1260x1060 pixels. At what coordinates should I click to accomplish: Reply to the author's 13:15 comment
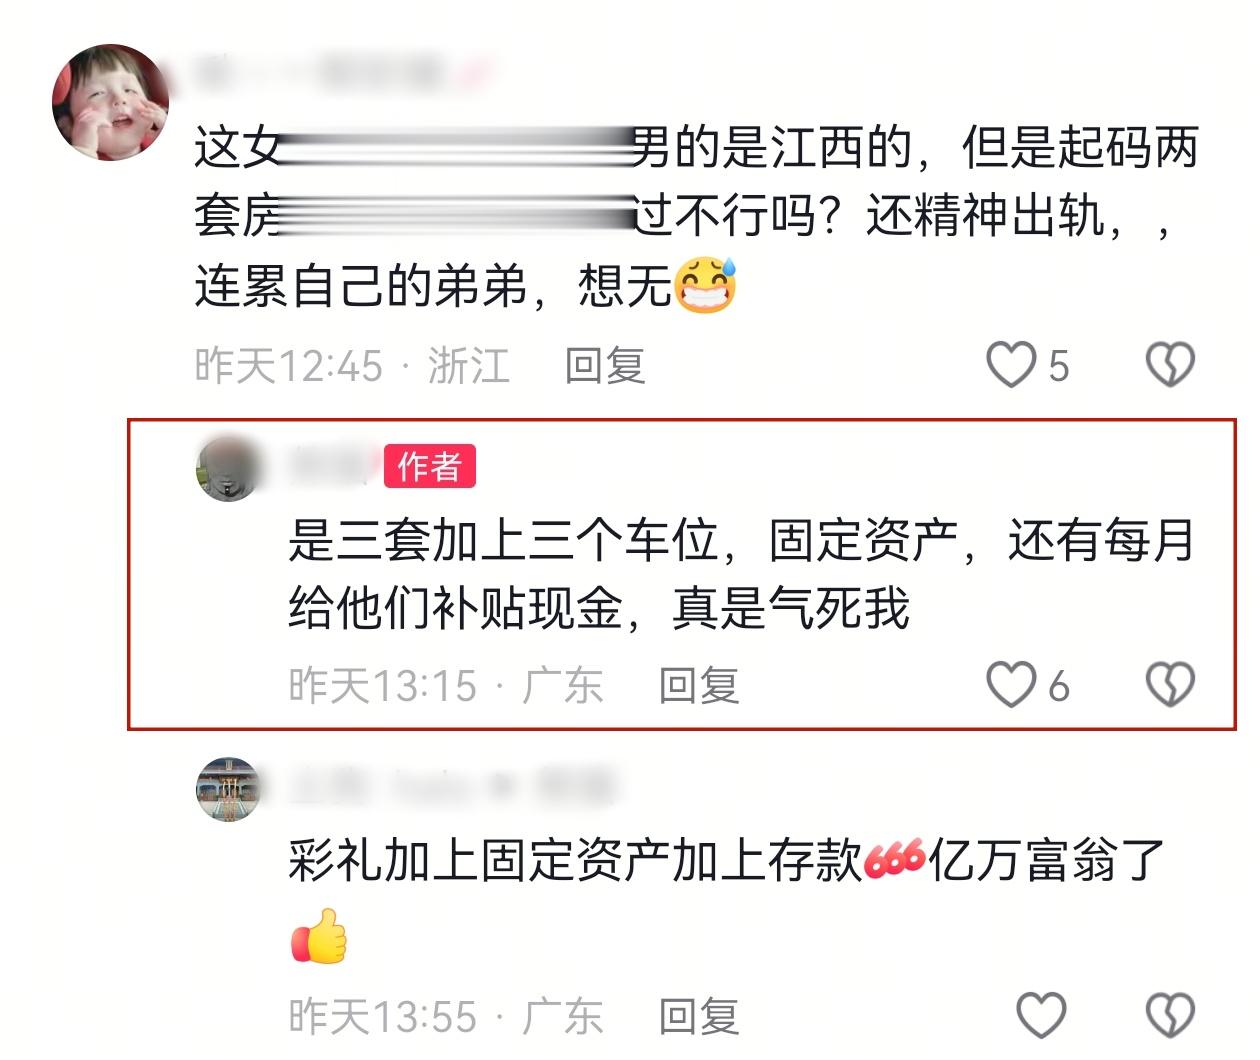[699, 686]
